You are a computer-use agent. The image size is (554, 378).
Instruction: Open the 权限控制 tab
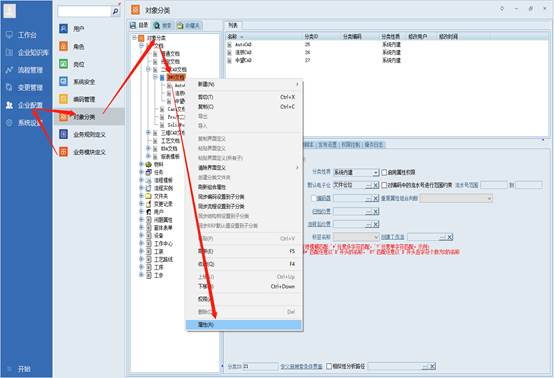pyautogui.click(x=351, y=144)
